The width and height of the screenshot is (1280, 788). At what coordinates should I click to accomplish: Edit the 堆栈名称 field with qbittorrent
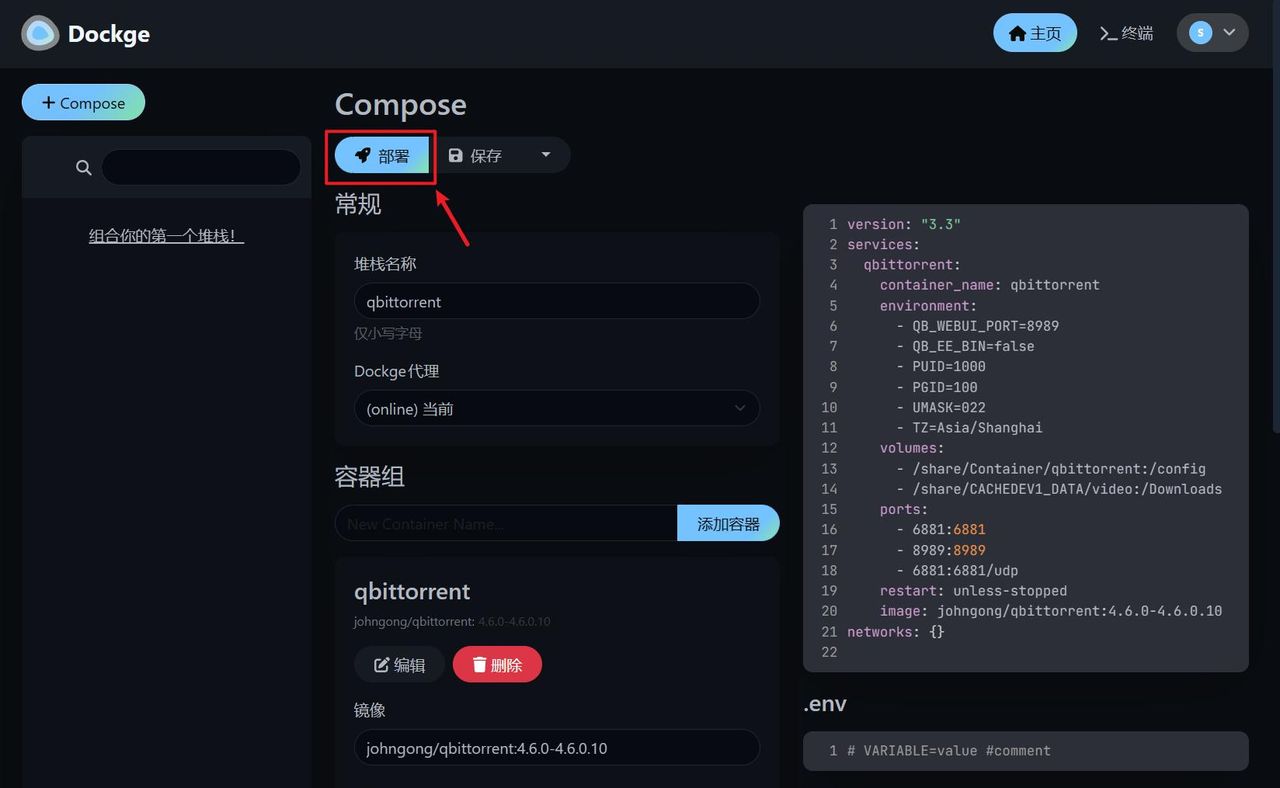point(557,301)
